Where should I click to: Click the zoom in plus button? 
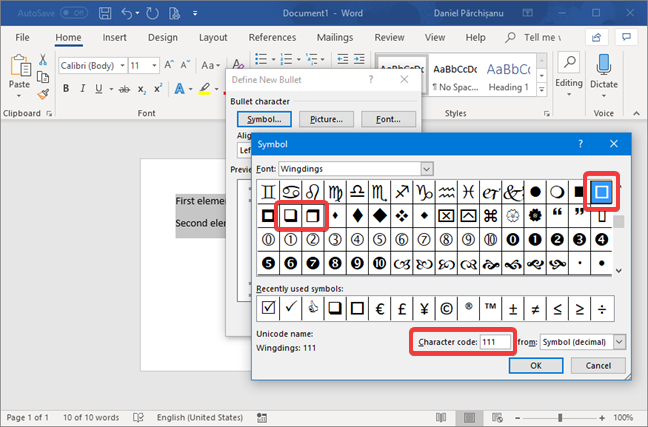602,417
